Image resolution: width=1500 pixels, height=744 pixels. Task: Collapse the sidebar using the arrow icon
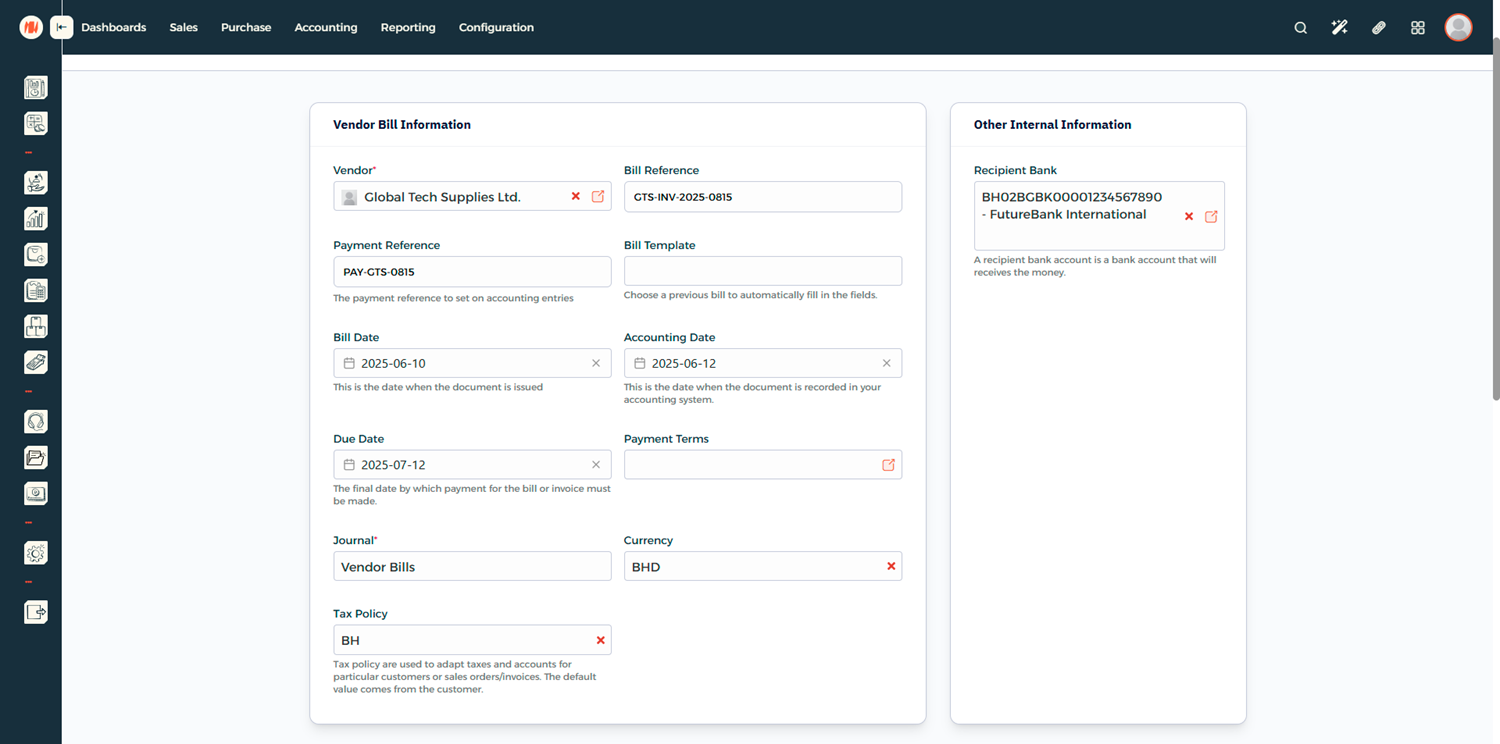click(x=62, y=28)
